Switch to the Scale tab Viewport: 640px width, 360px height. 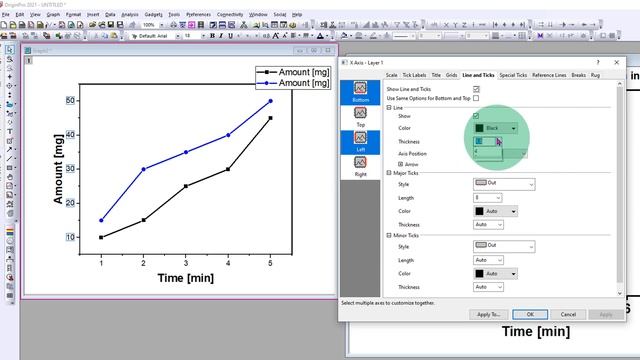click(391, 75)
